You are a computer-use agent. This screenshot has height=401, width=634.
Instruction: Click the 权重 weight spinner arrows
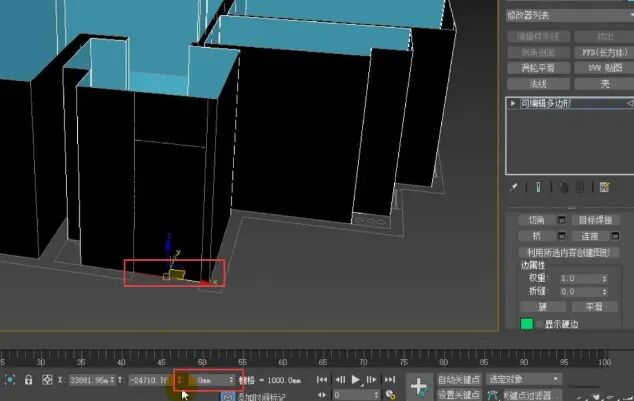(x=604, y=279)
